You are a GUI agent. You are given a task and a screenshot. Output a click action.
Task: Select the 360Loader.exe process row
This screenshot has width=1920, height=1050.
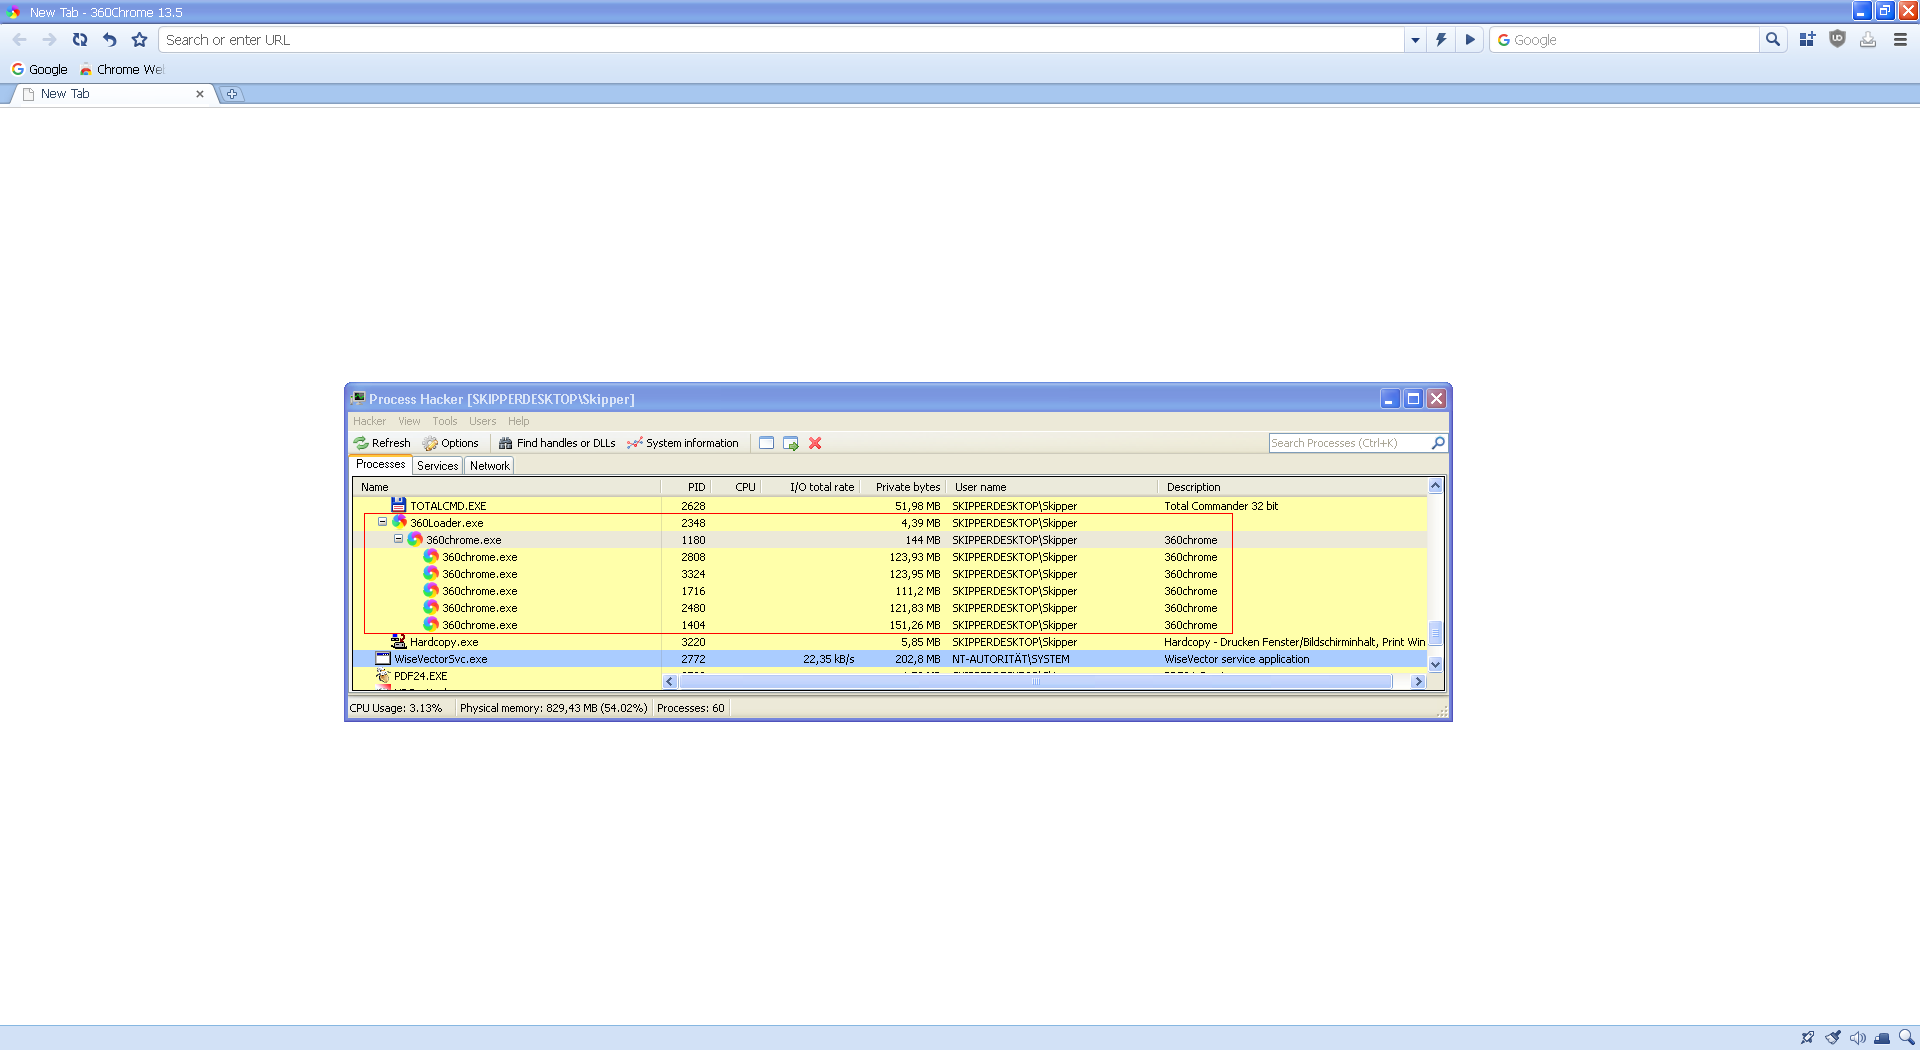pos(890,523)
